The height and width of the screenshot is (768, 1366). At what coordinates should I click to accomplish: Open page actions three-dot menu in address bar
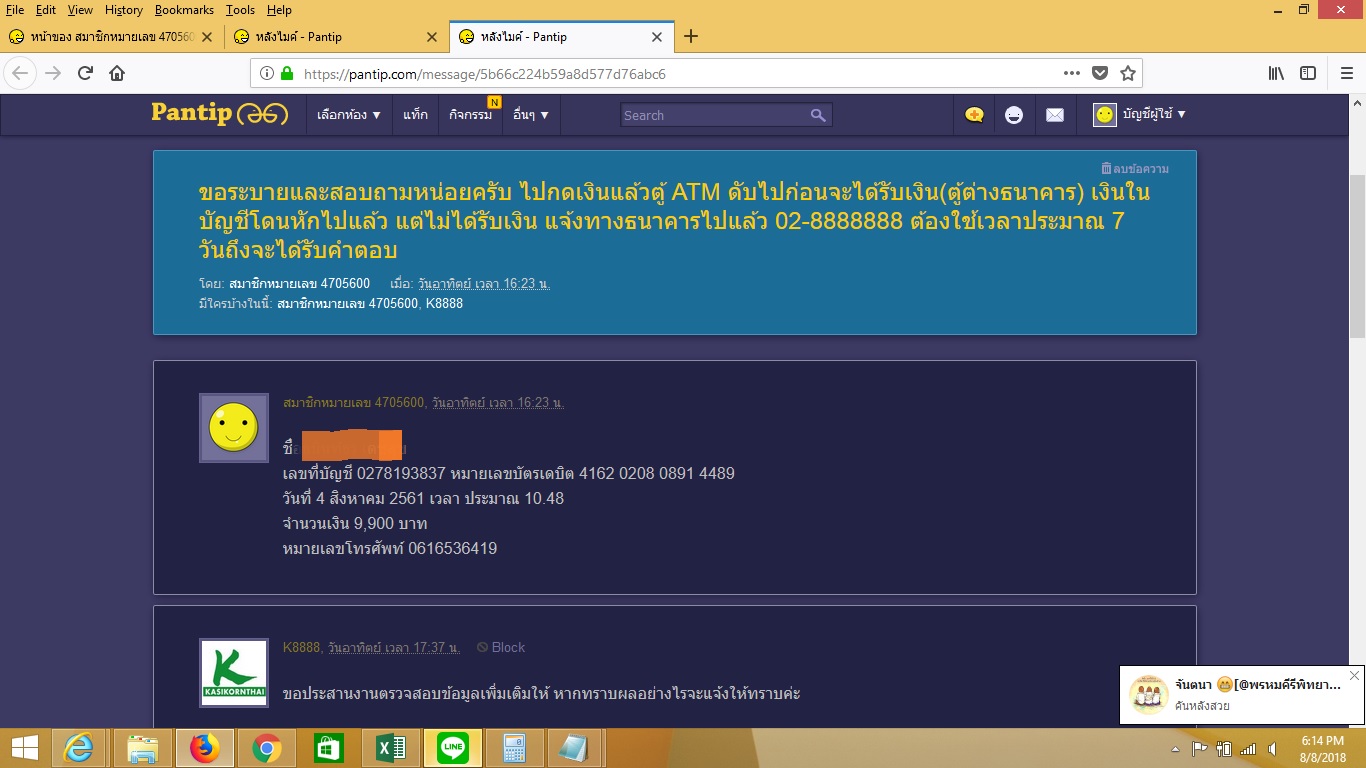coord(1072,73)
